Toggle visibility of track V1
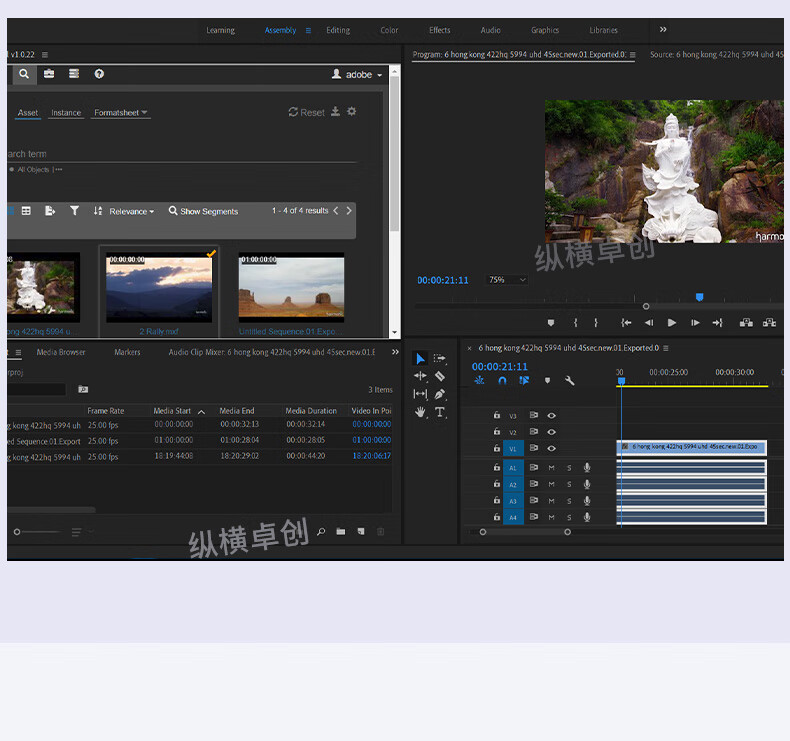Image resolution: width=790 pixels, height=741 pixels. tap(551, 449)
